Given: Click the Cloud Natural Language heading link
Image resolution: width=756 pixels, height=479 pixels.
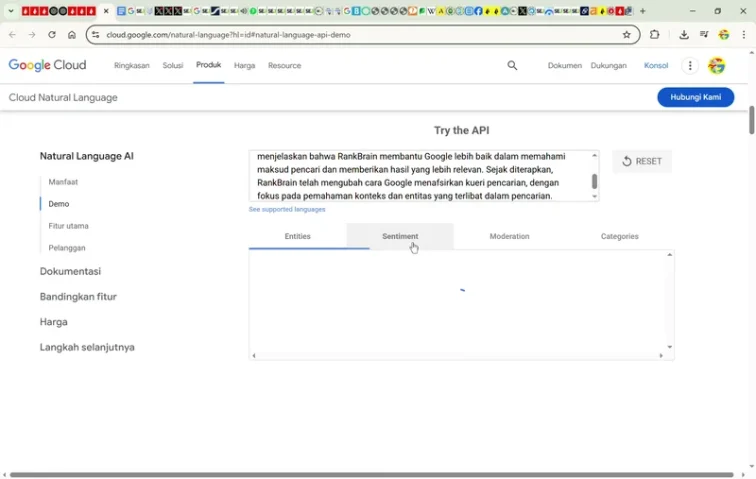Looking at the screenshot, I should (x=63, y=97).
